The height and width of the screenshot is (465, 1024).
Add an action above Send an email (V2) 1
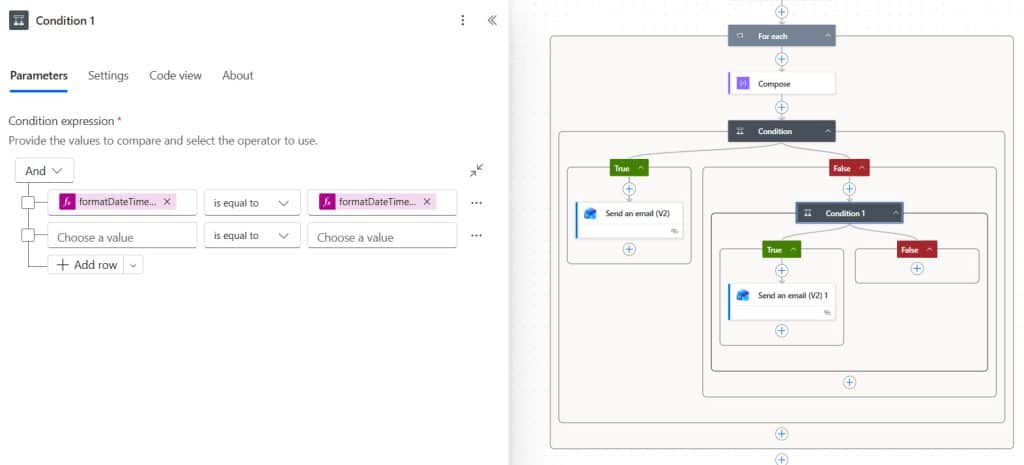(x=781, y=270)
